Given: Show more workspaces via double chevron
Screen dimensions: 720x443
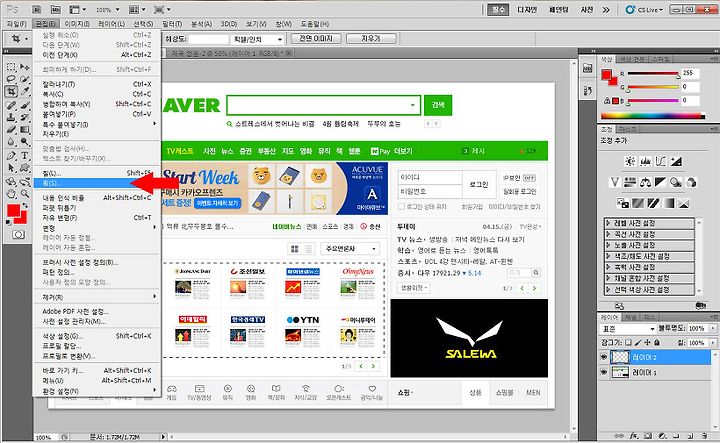Looking at the screenshot, I should point(606,9).
